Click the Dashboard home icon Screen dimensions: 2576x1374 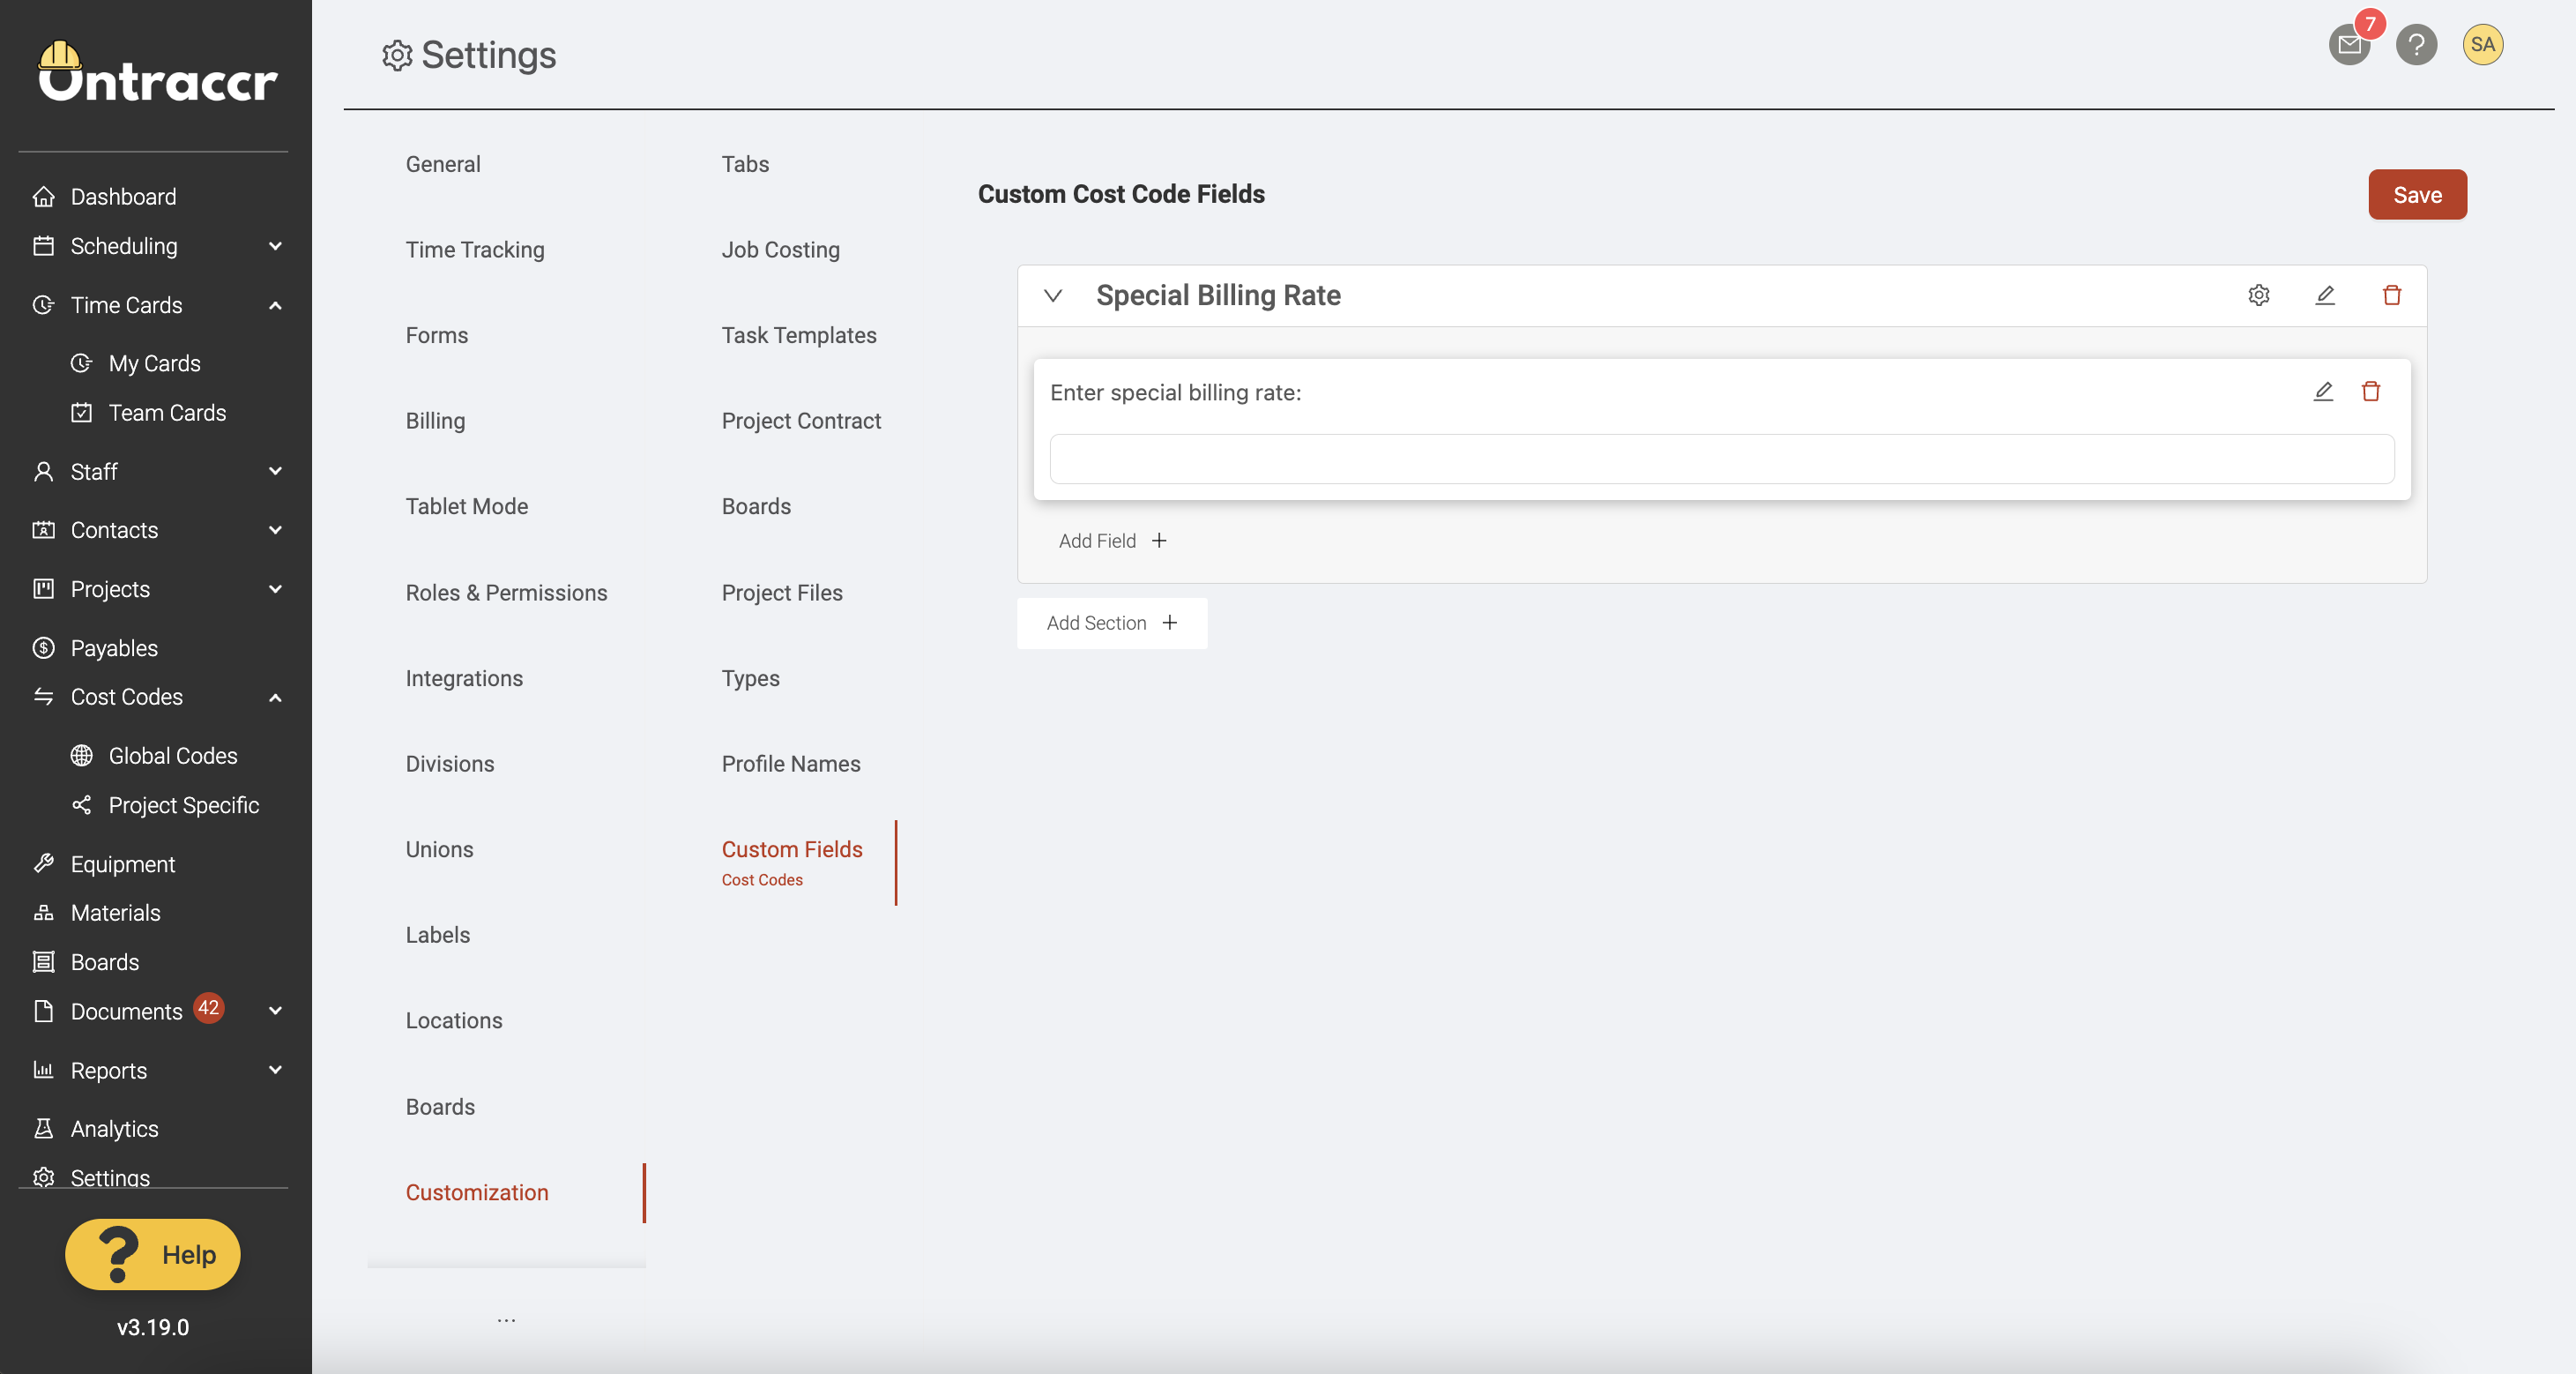pos(43,196)
